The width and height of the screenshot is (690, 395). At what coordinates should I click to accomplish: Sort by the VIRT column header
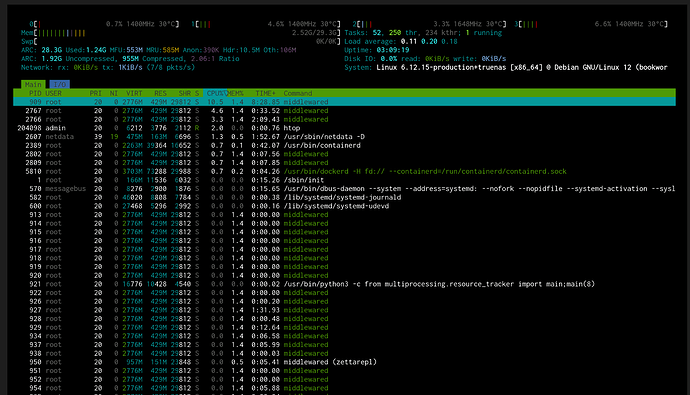pos(134,93)
